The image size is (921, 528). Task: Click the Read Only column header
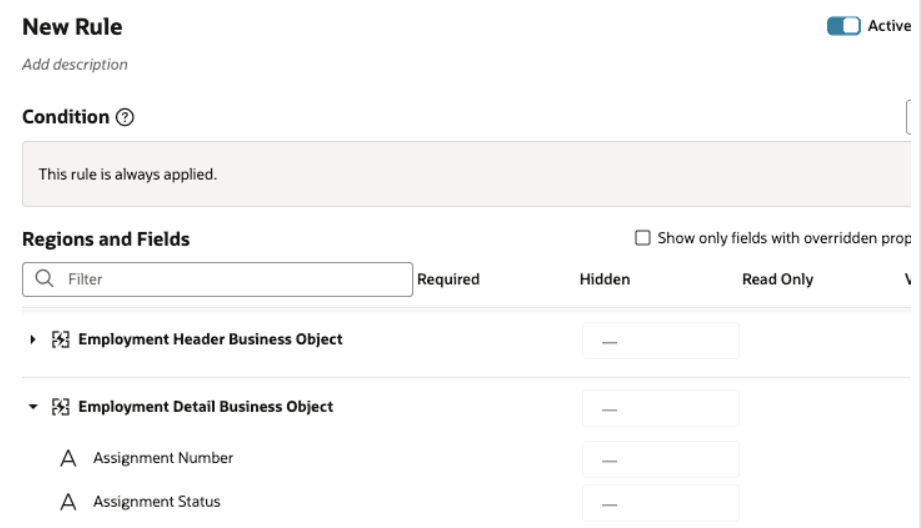777,280
